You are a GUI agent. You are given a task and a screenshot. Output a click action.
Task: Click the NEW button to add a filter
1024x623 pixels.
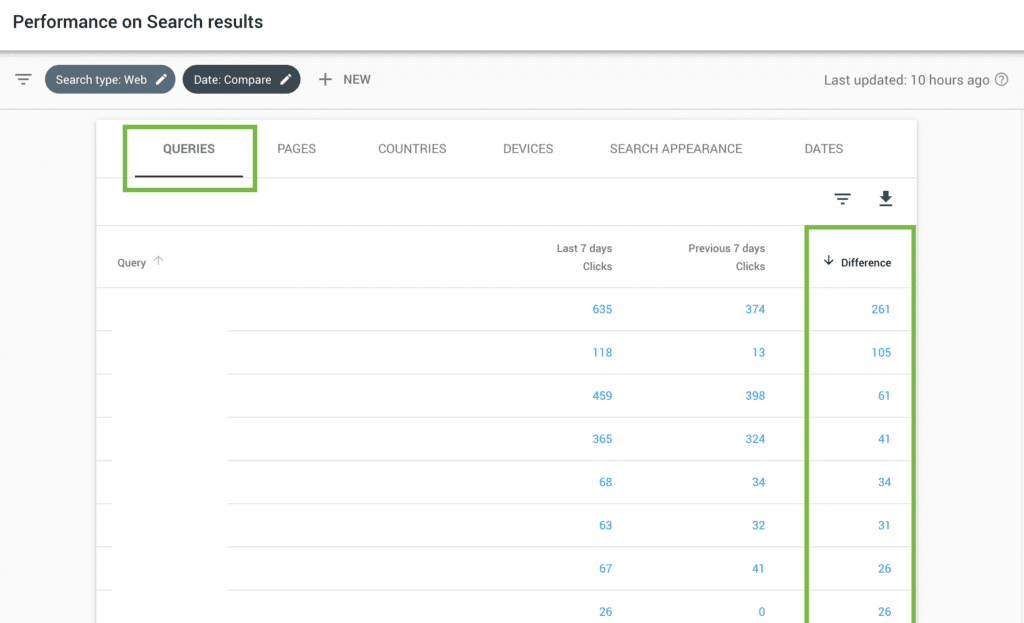tap(344, 79)
